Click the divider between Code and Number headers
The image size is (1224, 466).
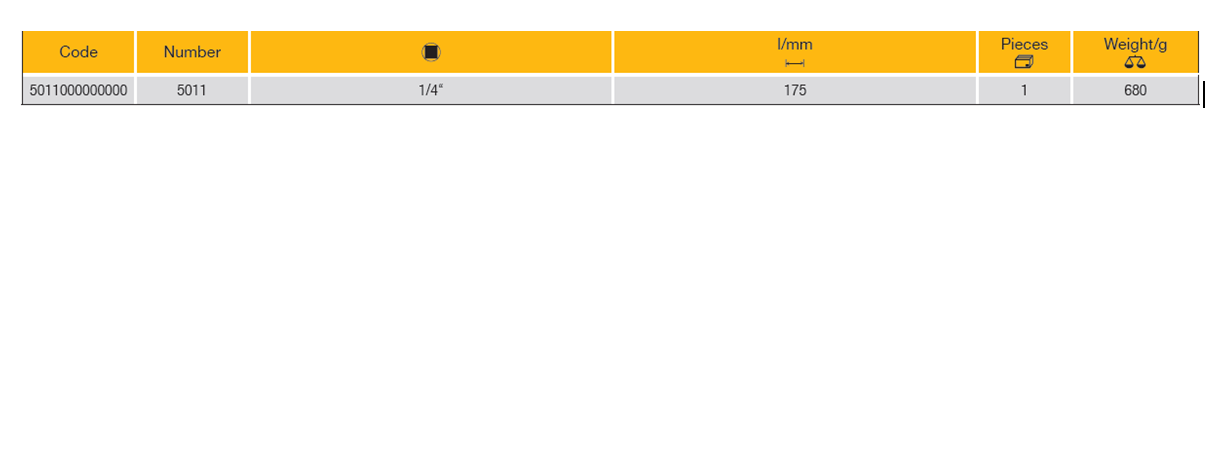(135, 52)
